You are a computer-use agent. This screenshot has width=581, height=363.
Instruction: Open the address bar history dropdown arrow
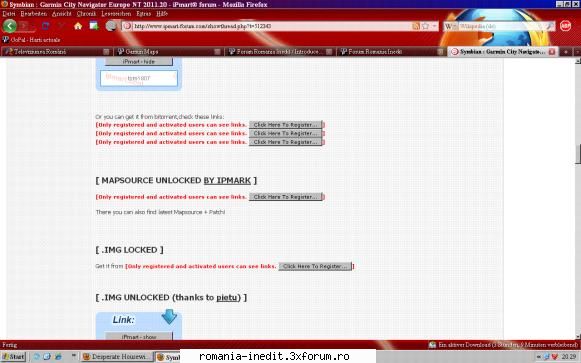[x=435, y=26]
